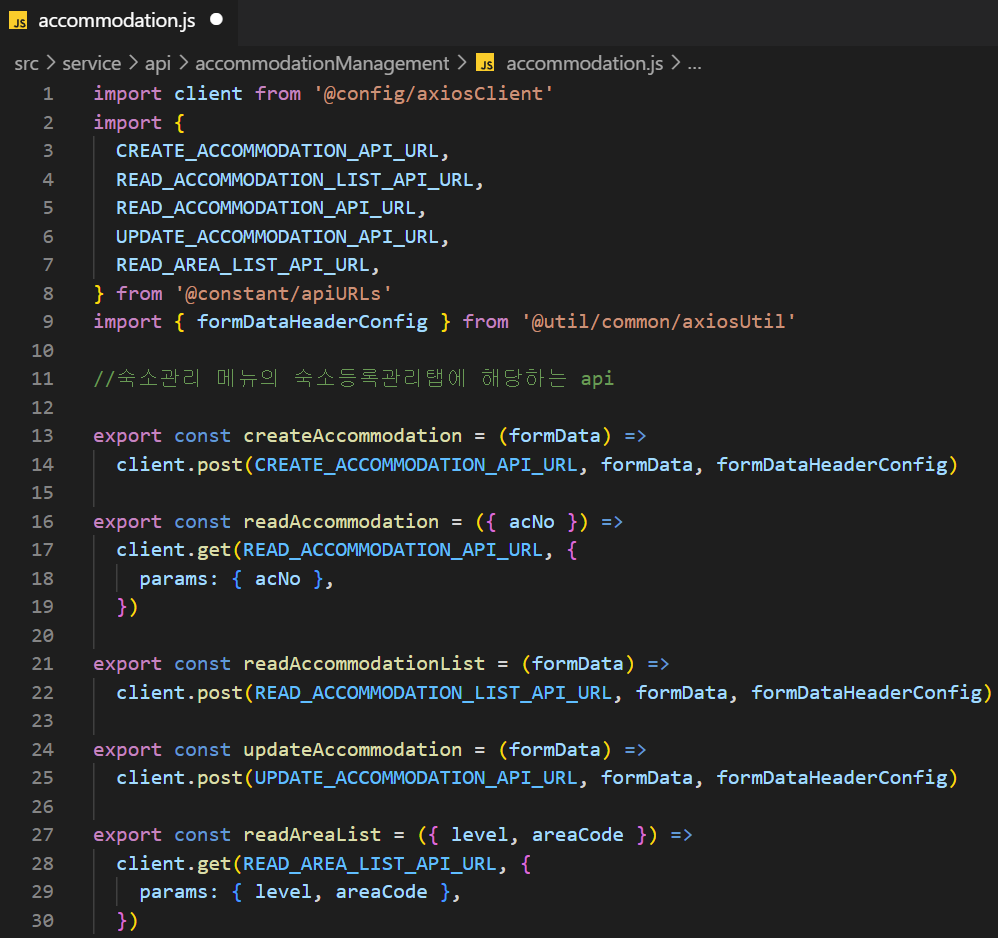The height and width of the screenshot is (938, 998).
Task: Expand chevron after src breadcrumb
Action: click(x=51, y=64)
